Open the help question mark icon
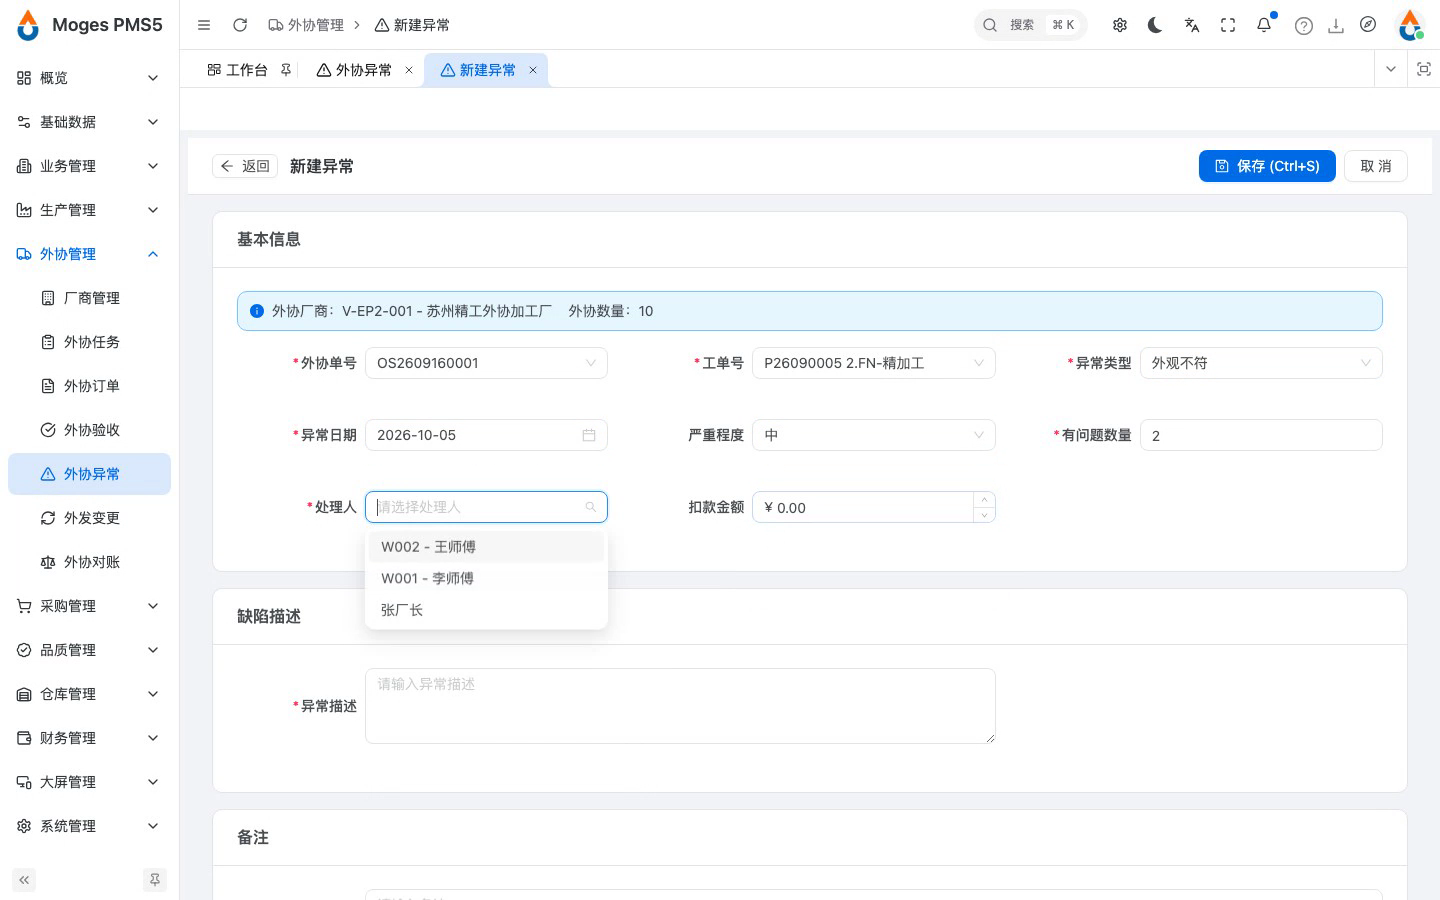 [1304, 26]
